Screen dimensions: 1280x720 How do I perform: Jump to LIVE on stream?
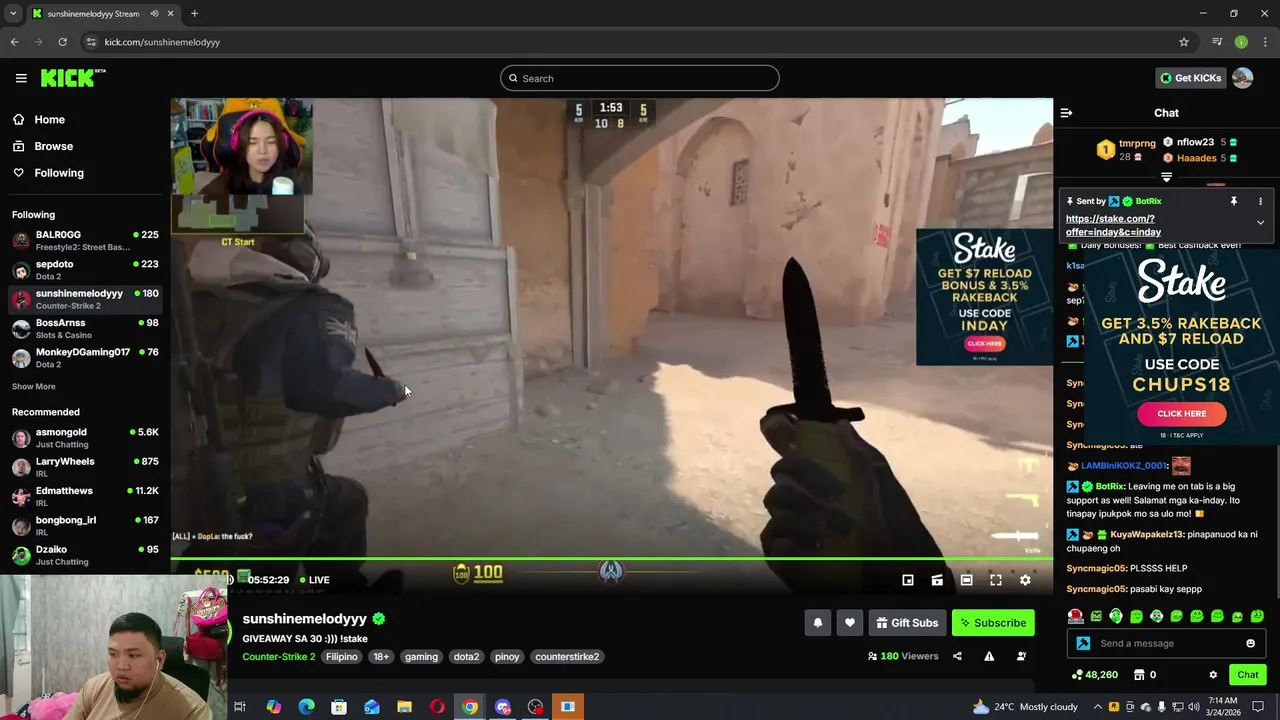click(x=314, y=580)
